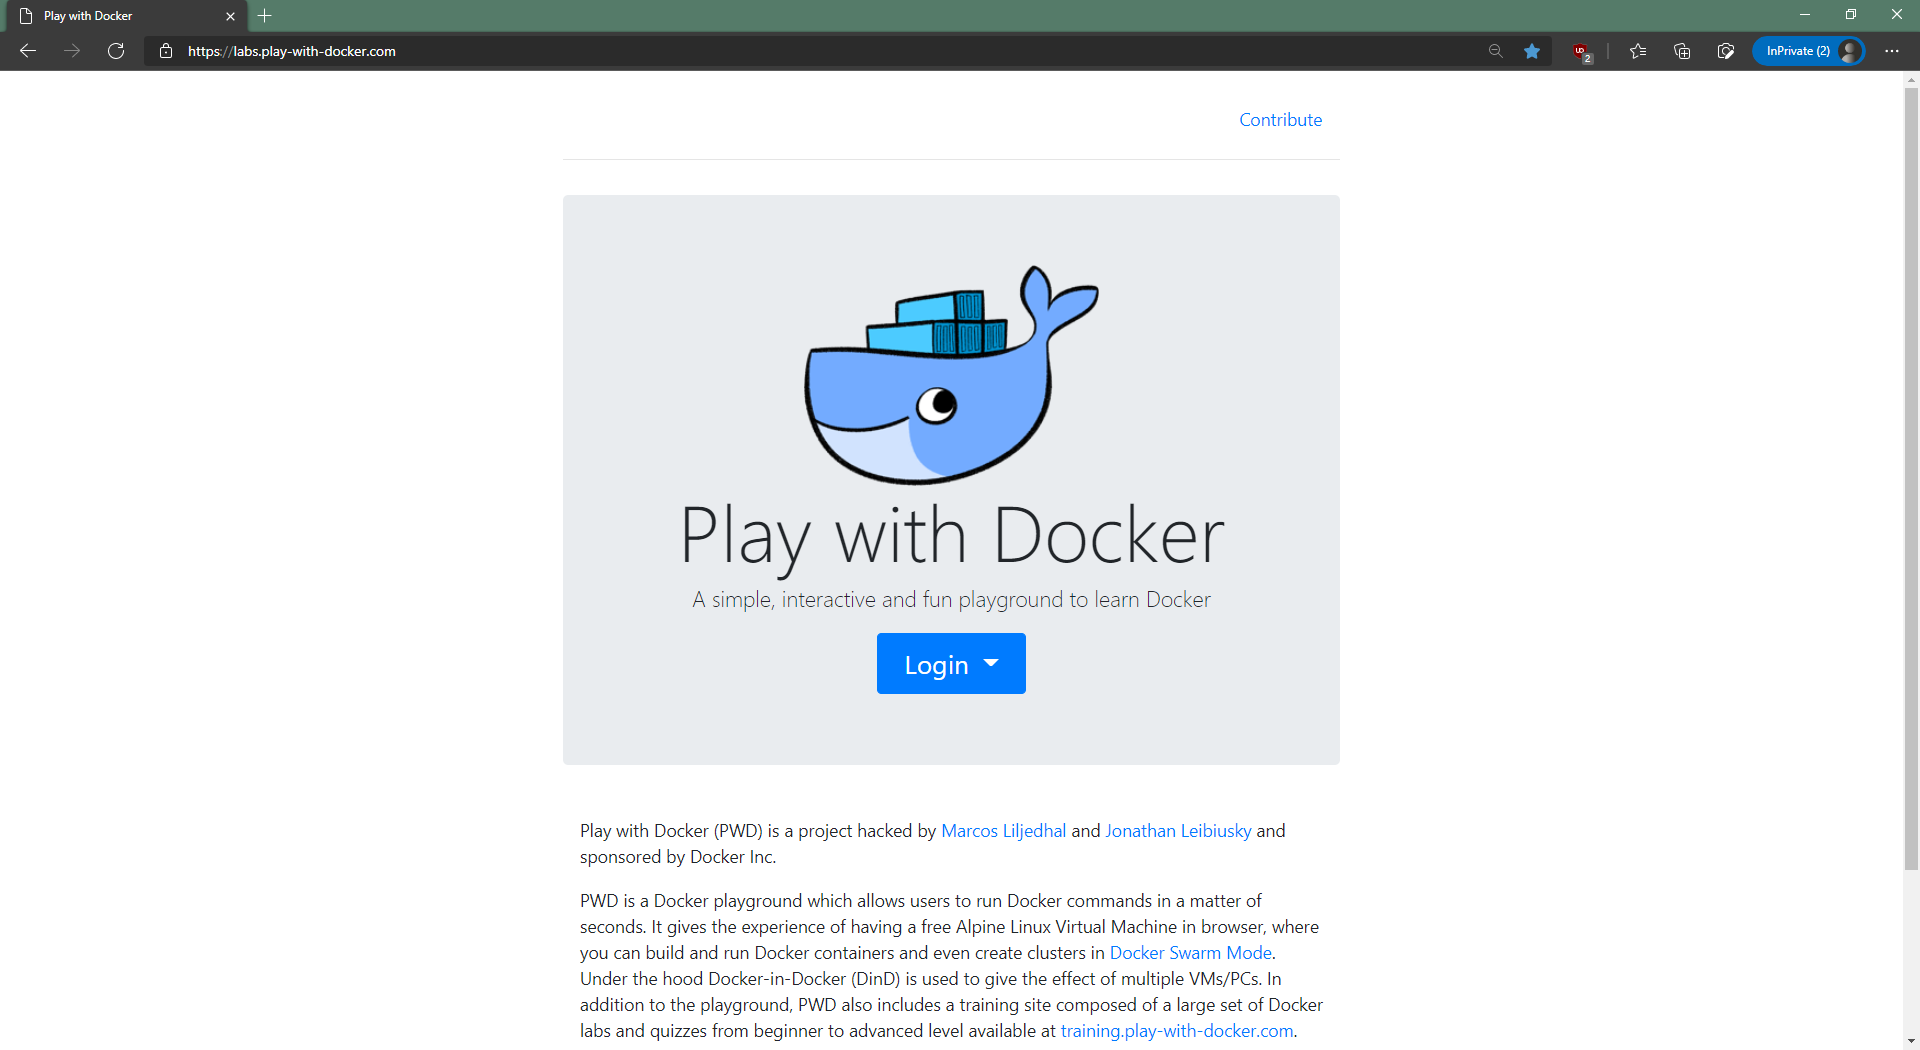
Task: Restore down the browser window
Action: [x=1851, y=15]
